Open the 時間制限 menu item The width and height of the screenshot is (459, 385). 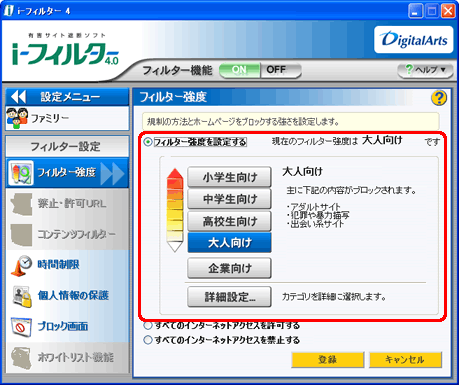point(67,266)
